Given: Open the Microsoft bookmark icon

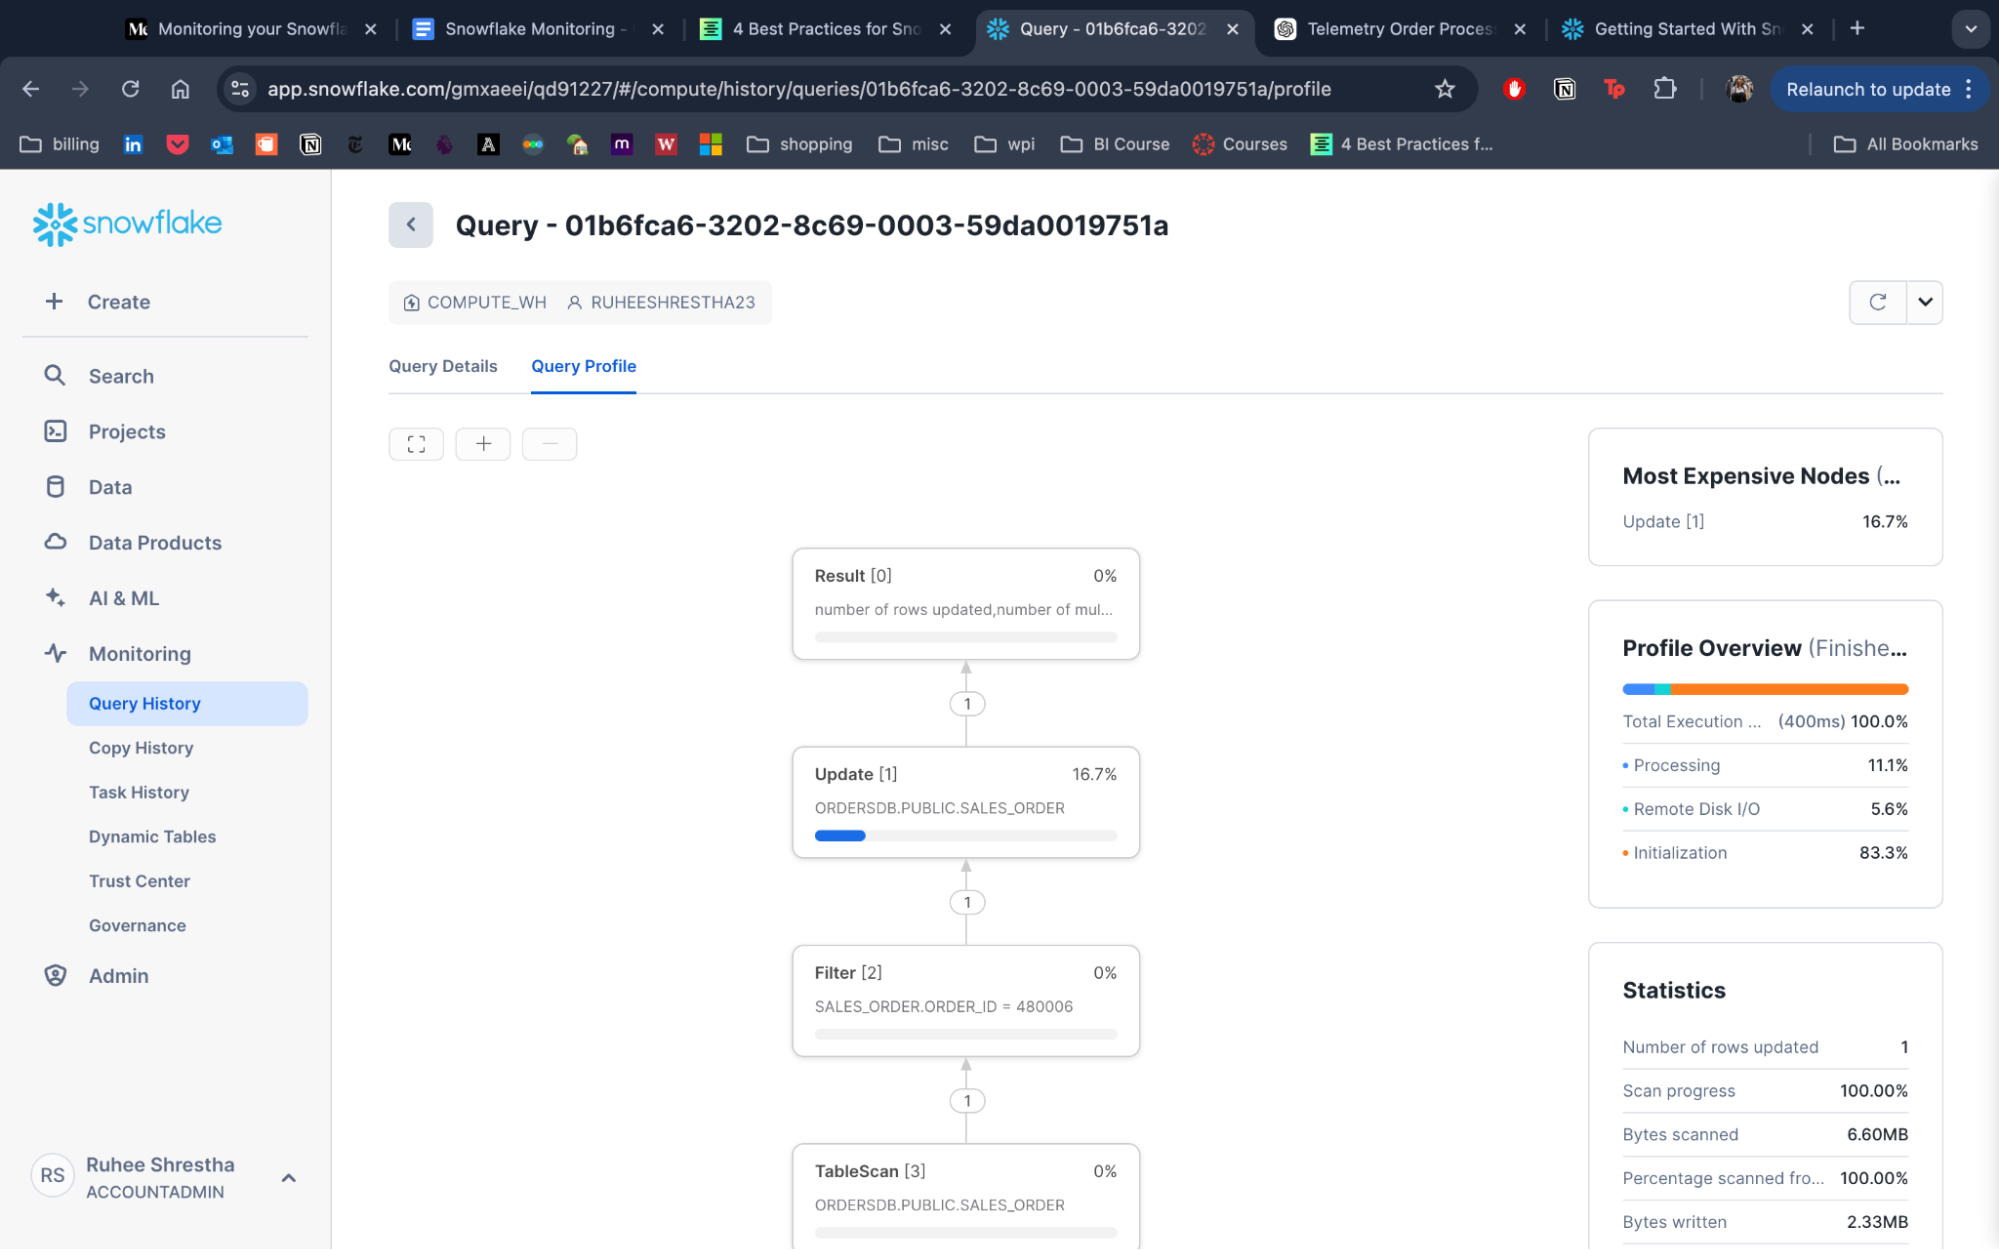Looking at the screenshot, I should [711, 144].
